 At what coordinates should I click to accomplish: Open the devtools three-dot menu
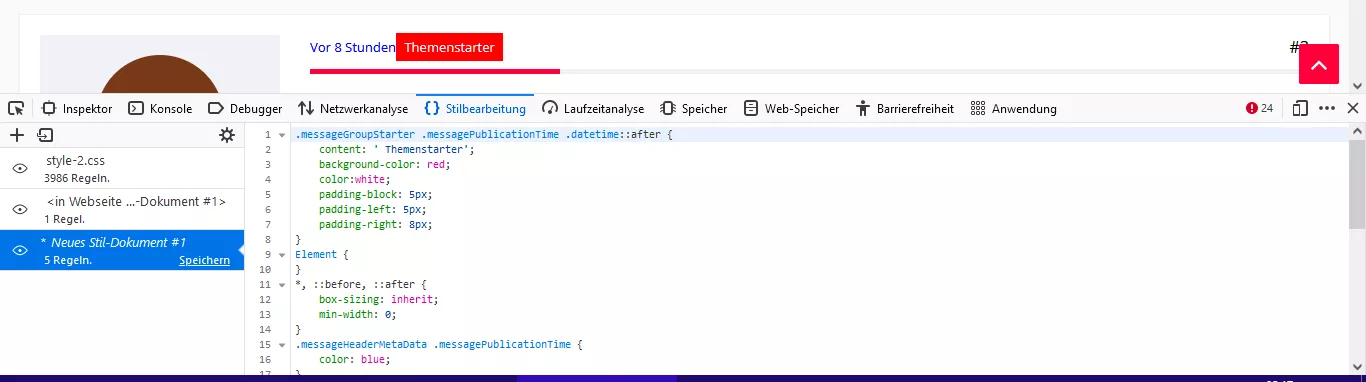1327,108
